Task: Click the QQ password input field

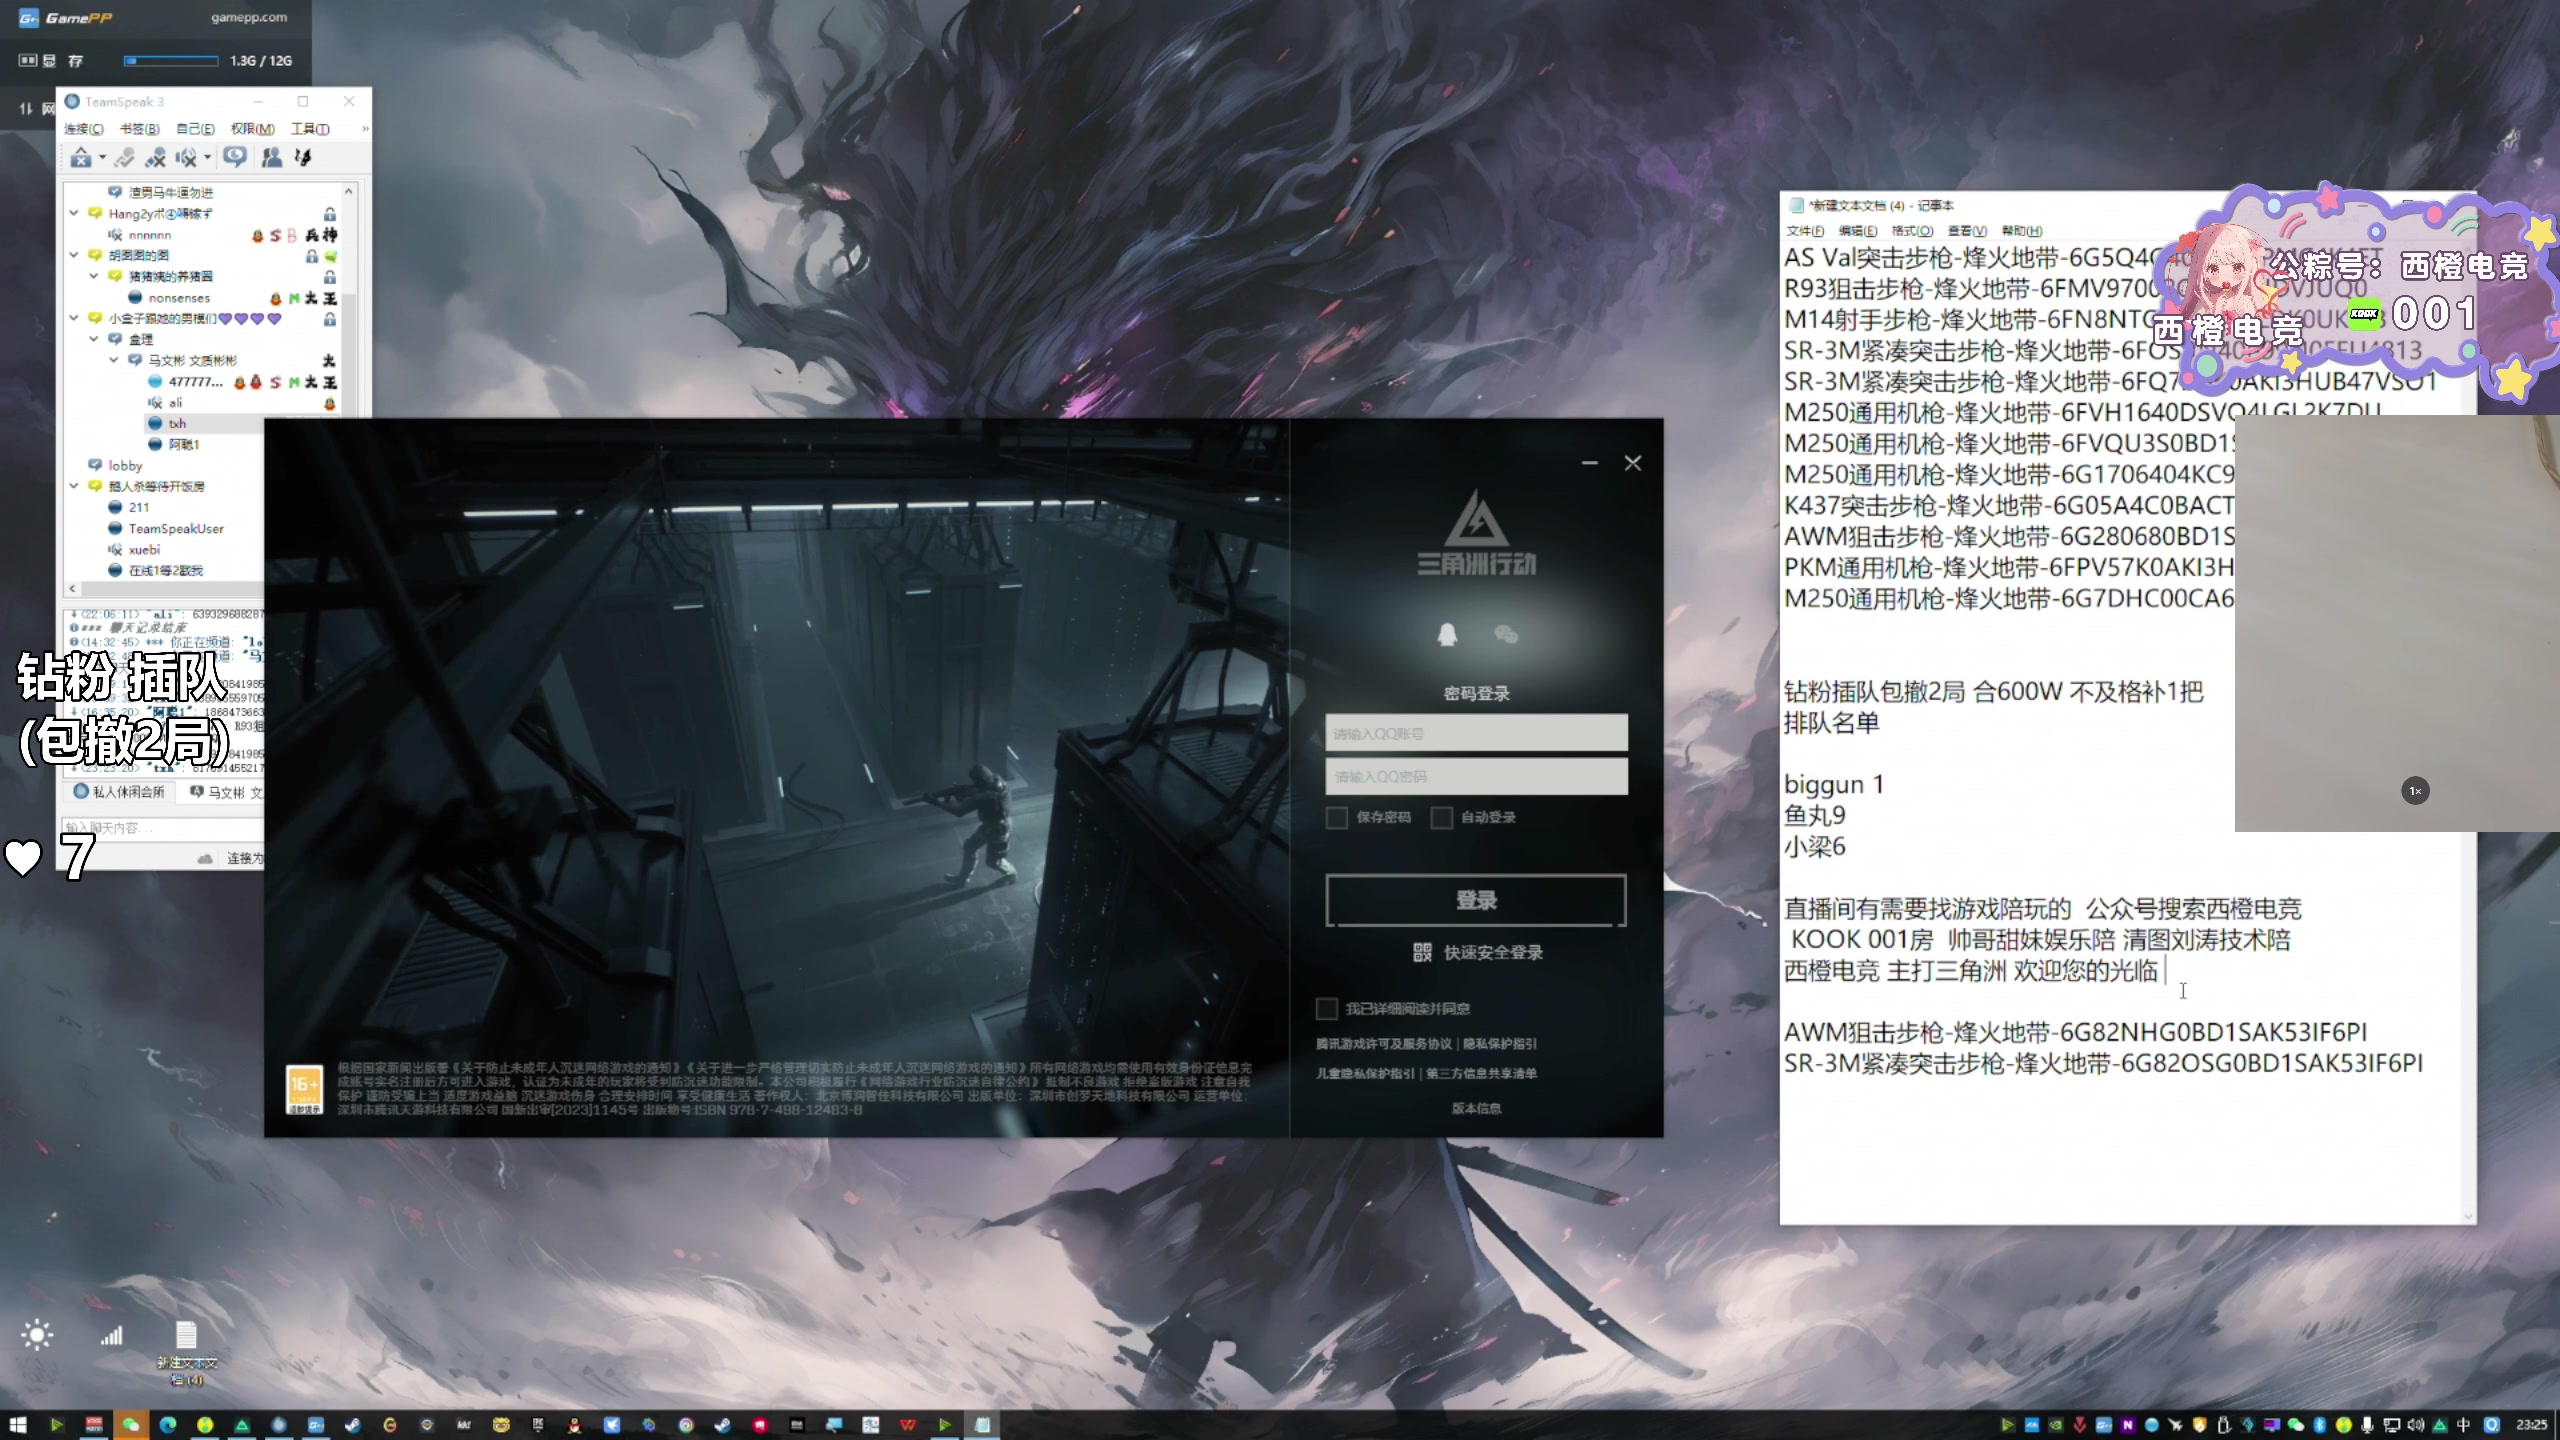Action: [x=1476, y=776]
